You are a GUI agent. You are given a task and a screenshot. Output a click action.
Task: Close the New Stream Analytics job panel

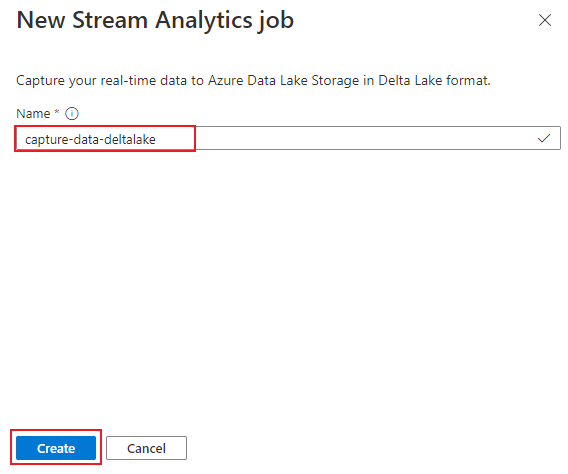544,20
